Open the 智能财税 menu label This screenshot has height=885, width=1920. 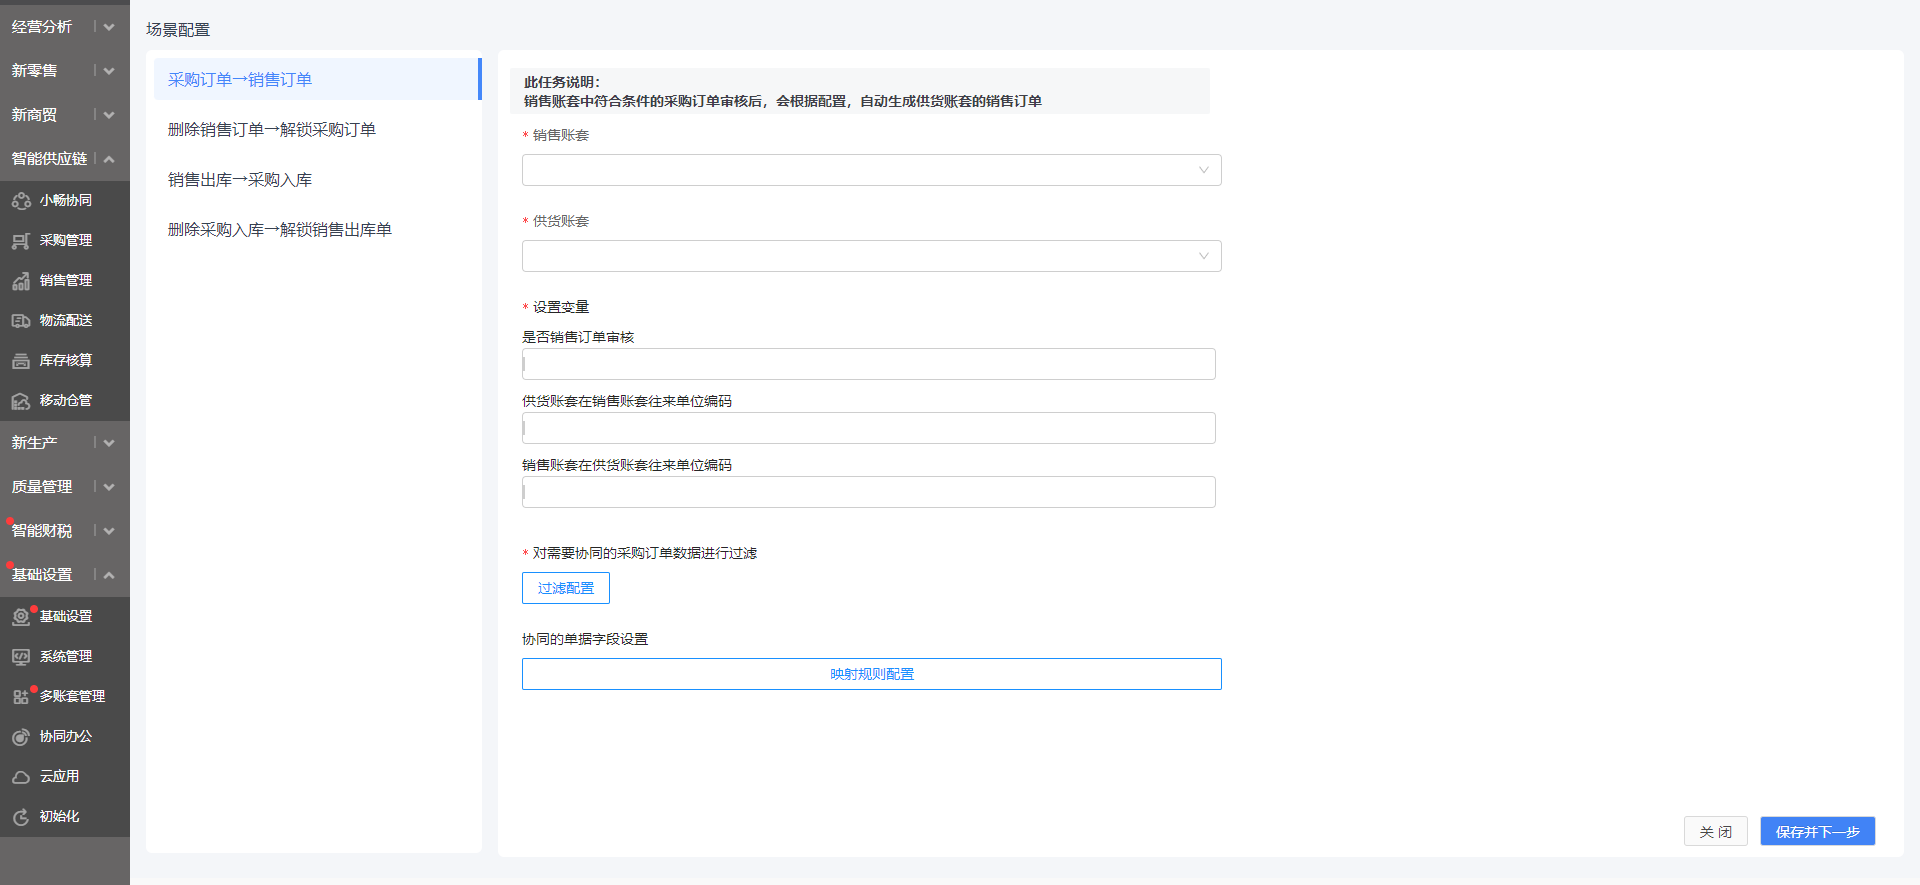pos(42,531)
